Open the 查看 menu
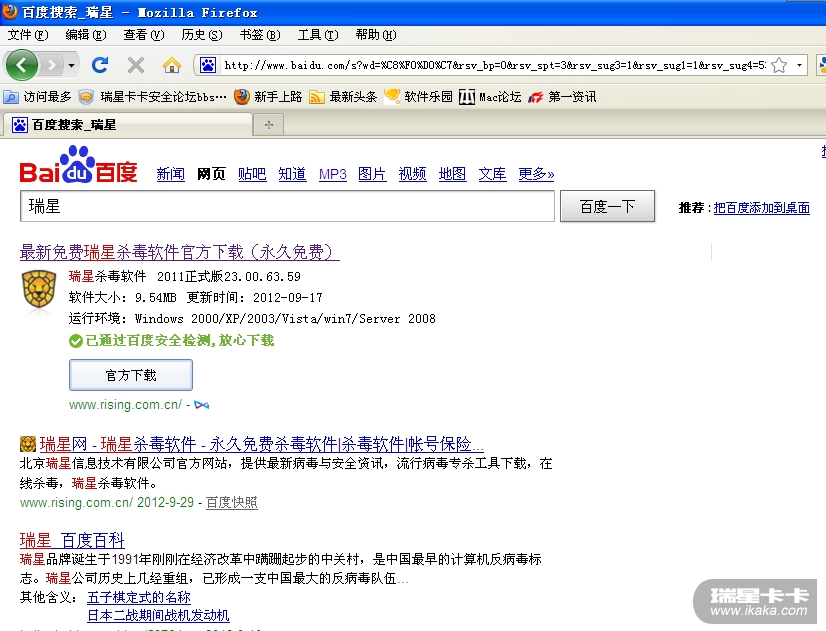Viewport: 826px width, 631px height. coord(144,35)
